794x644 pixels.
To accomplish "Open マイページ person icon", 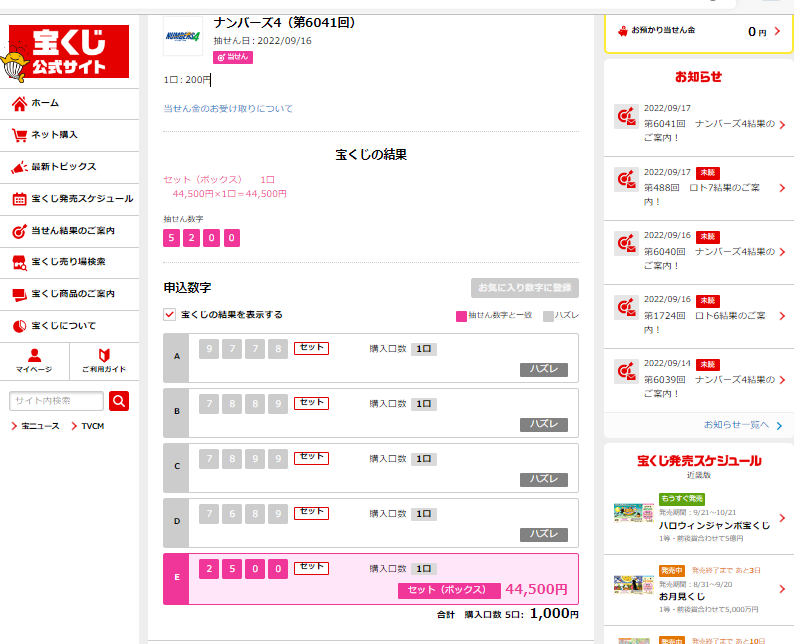I will [34, 355].
